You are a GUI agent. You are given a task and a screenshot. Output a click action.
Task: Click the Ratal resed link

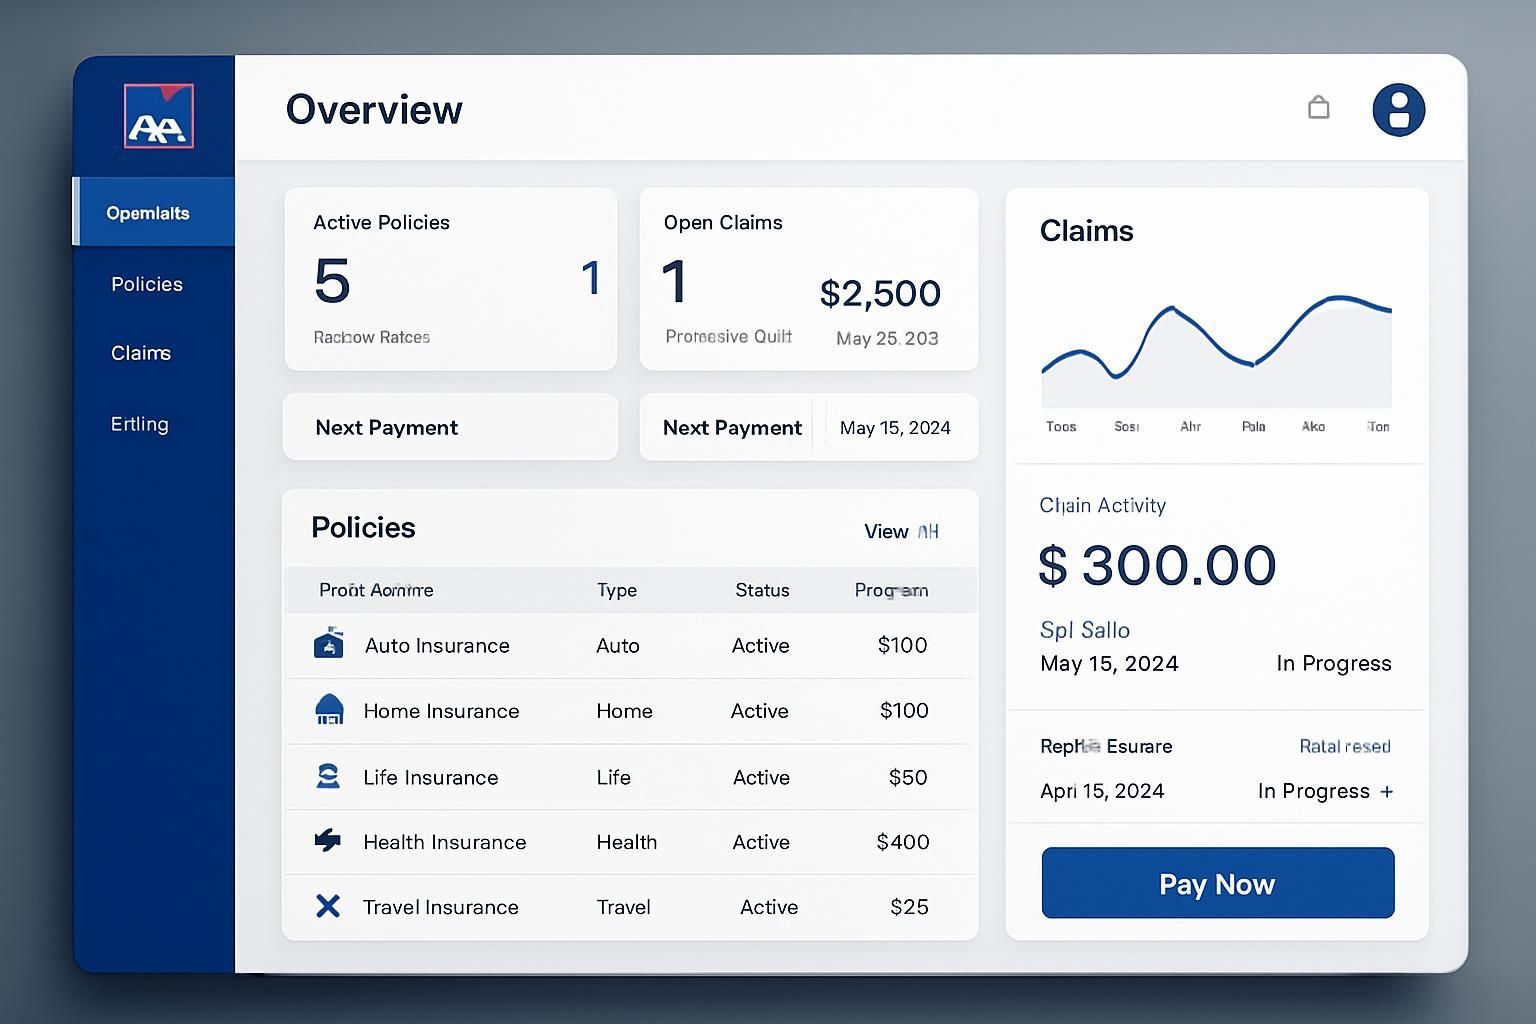[1344, 746]
